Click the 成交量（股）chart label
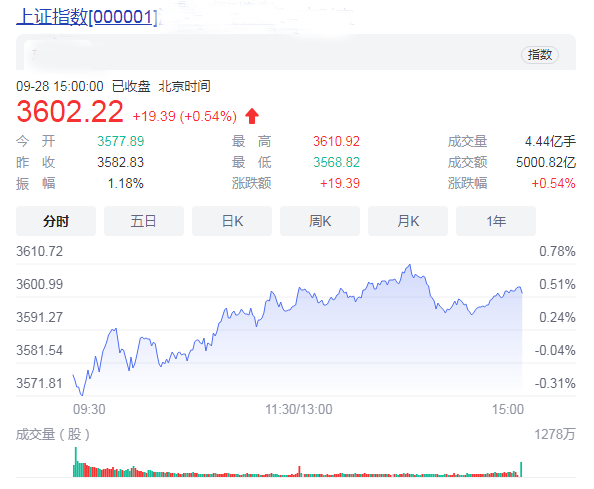Screen dimensions: 594x489 [53, 434]
